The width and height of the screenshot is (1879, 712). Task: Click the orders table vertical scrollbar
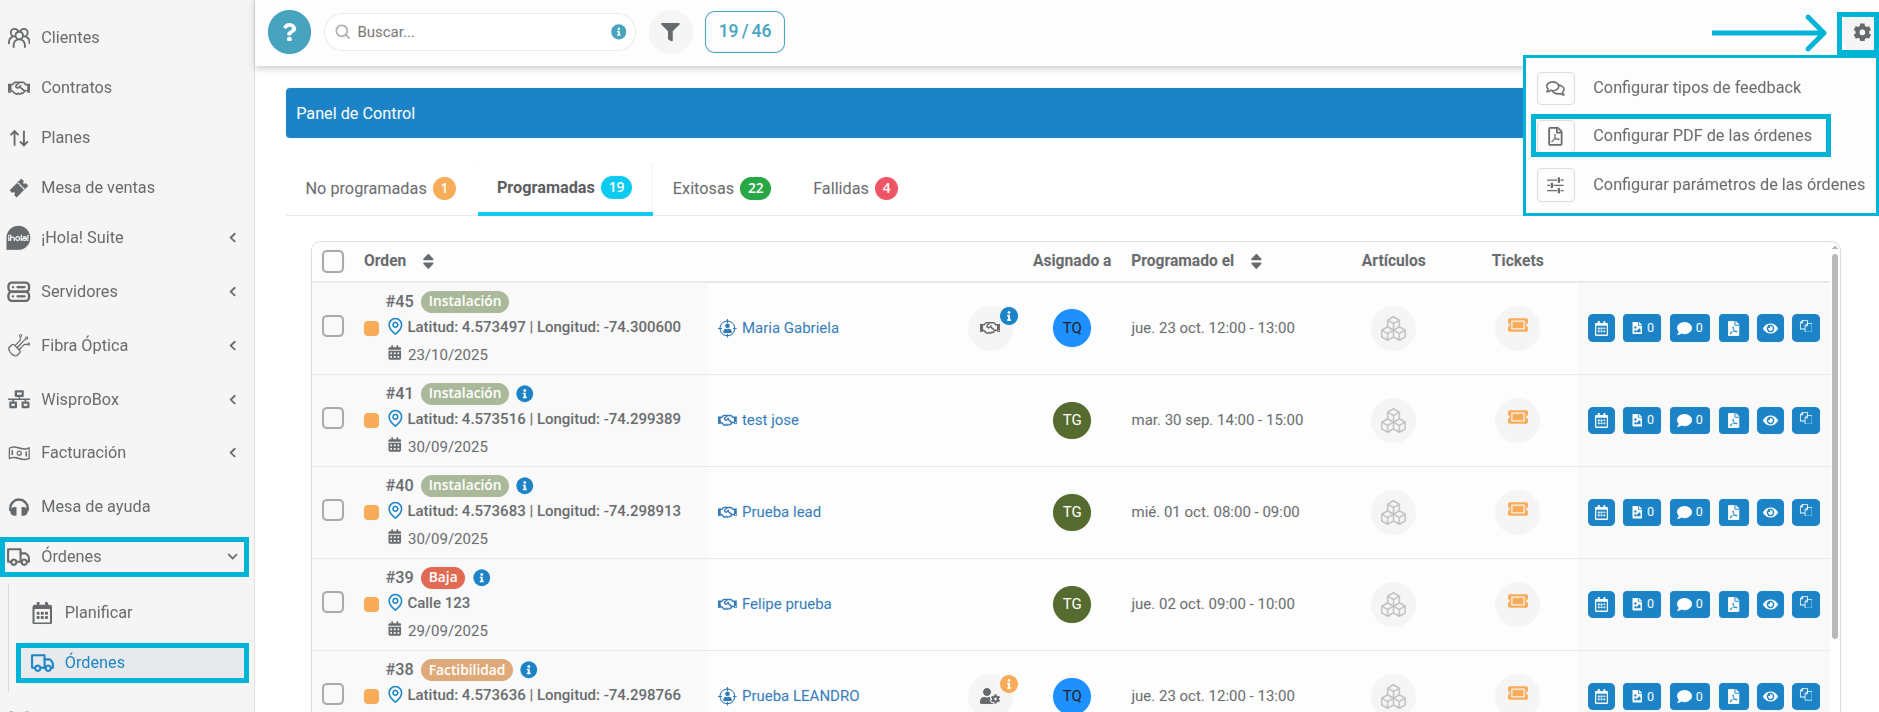coord(1835,447)
